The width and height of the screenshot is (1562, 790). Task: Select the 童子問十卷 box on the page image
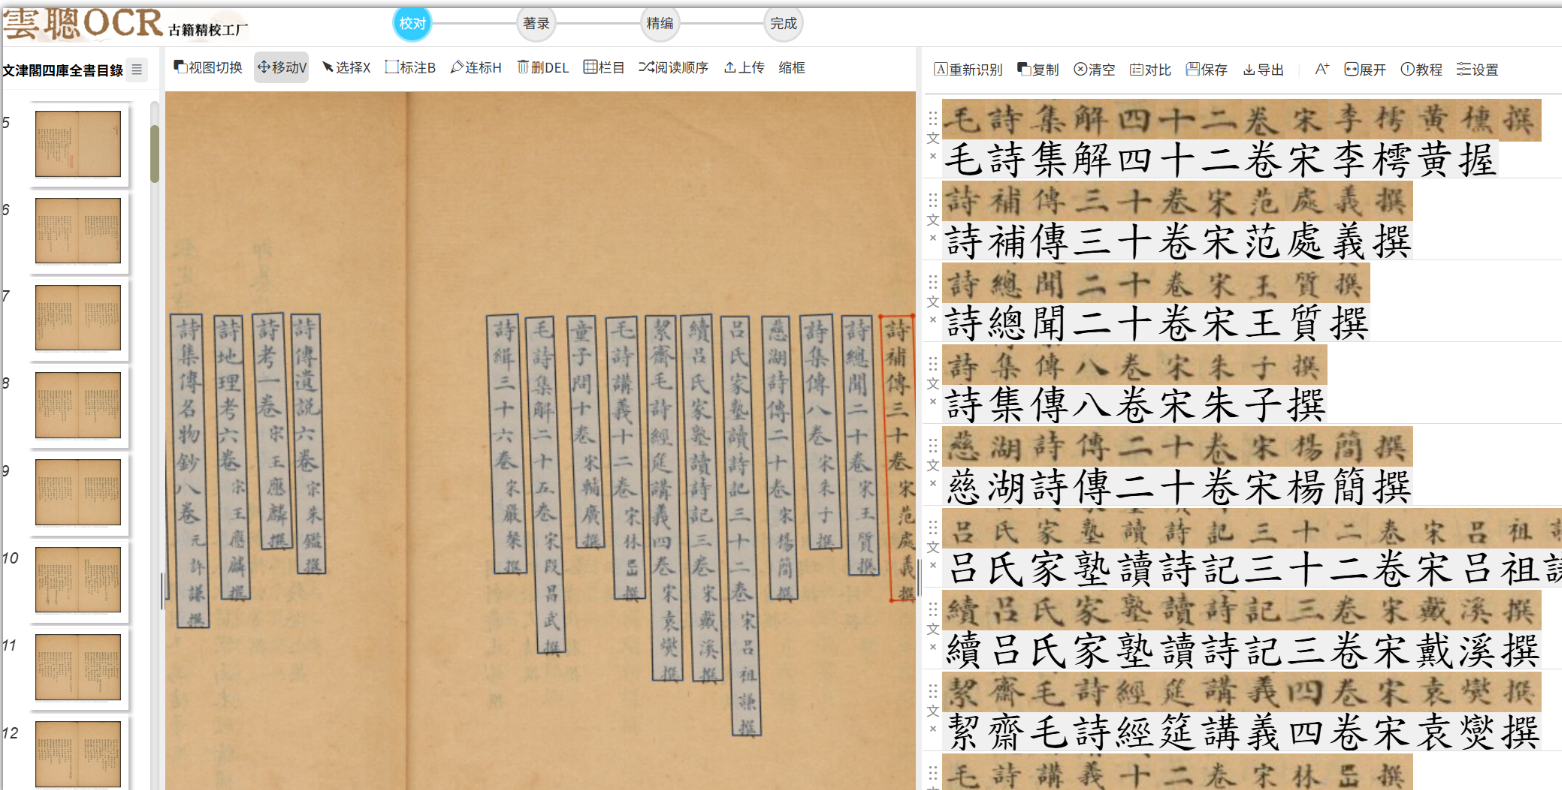(x=585, y=432)
